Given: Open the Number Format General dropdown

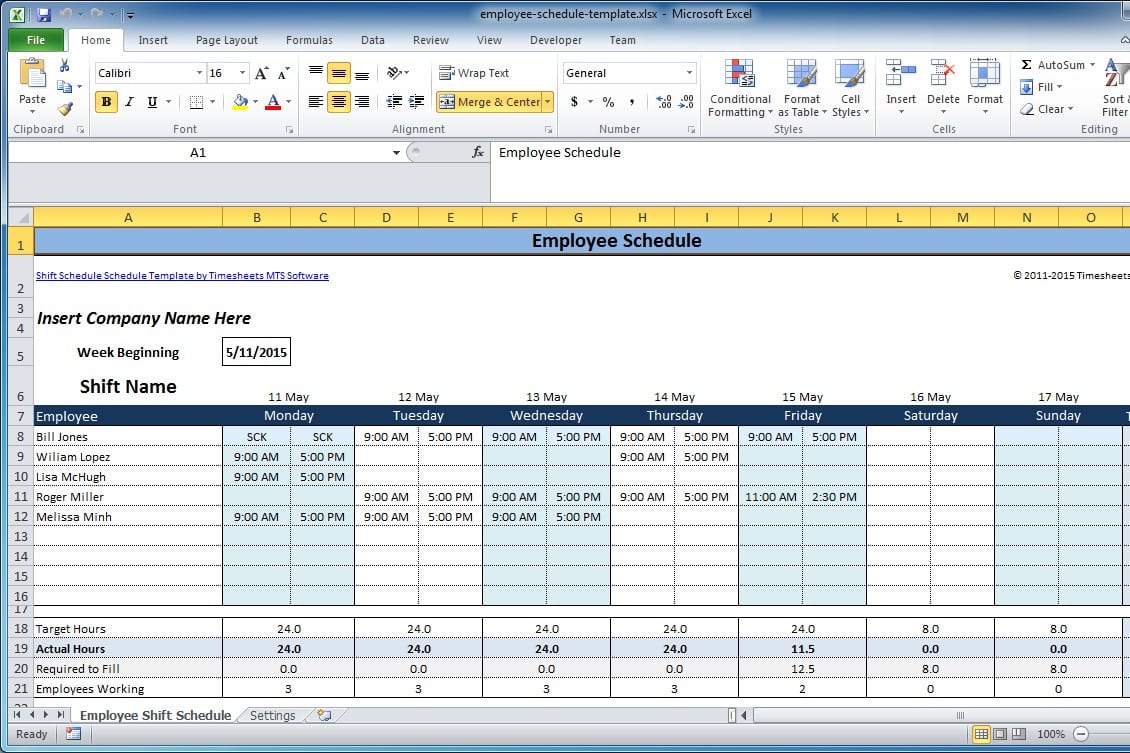Looking at the screenshot, I should (x=689, y=73).
